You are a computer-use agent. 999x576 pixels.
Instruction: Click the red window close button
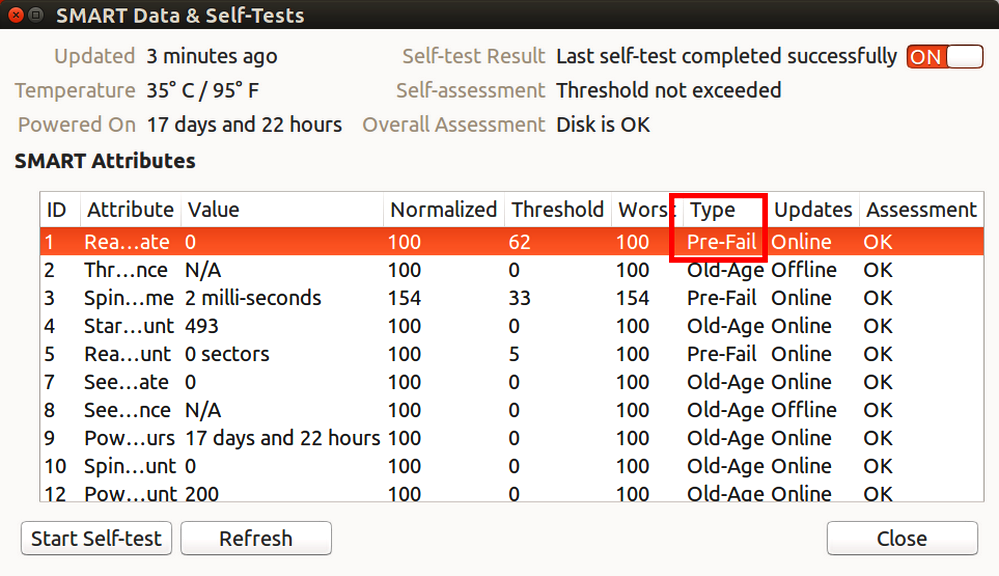tap(16, 15)
